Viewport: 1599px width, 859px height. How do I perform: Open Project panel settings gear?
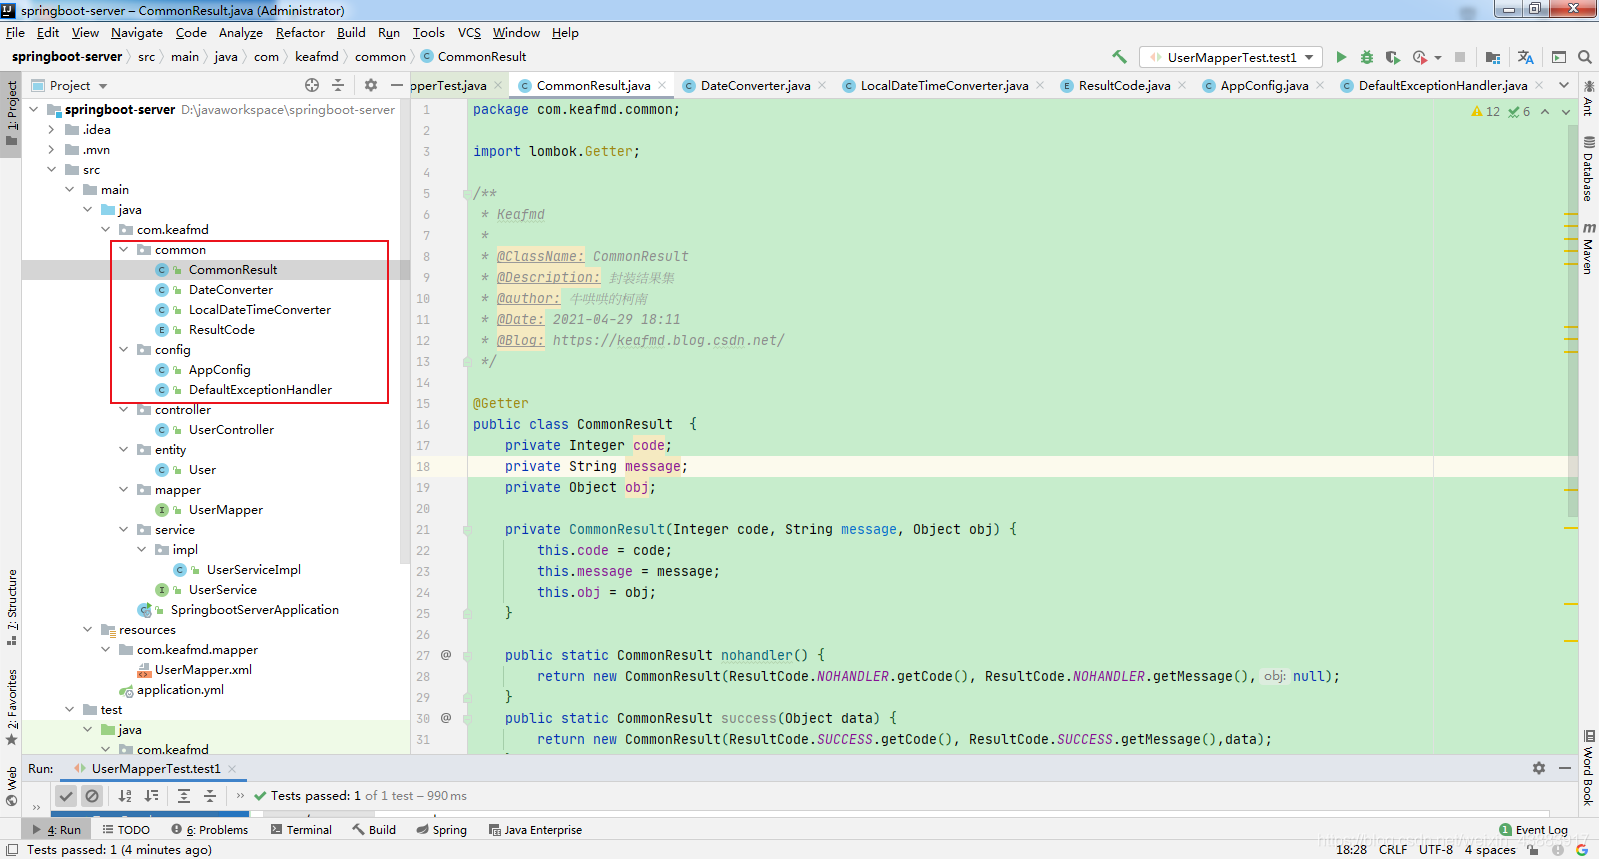point(371,85)
